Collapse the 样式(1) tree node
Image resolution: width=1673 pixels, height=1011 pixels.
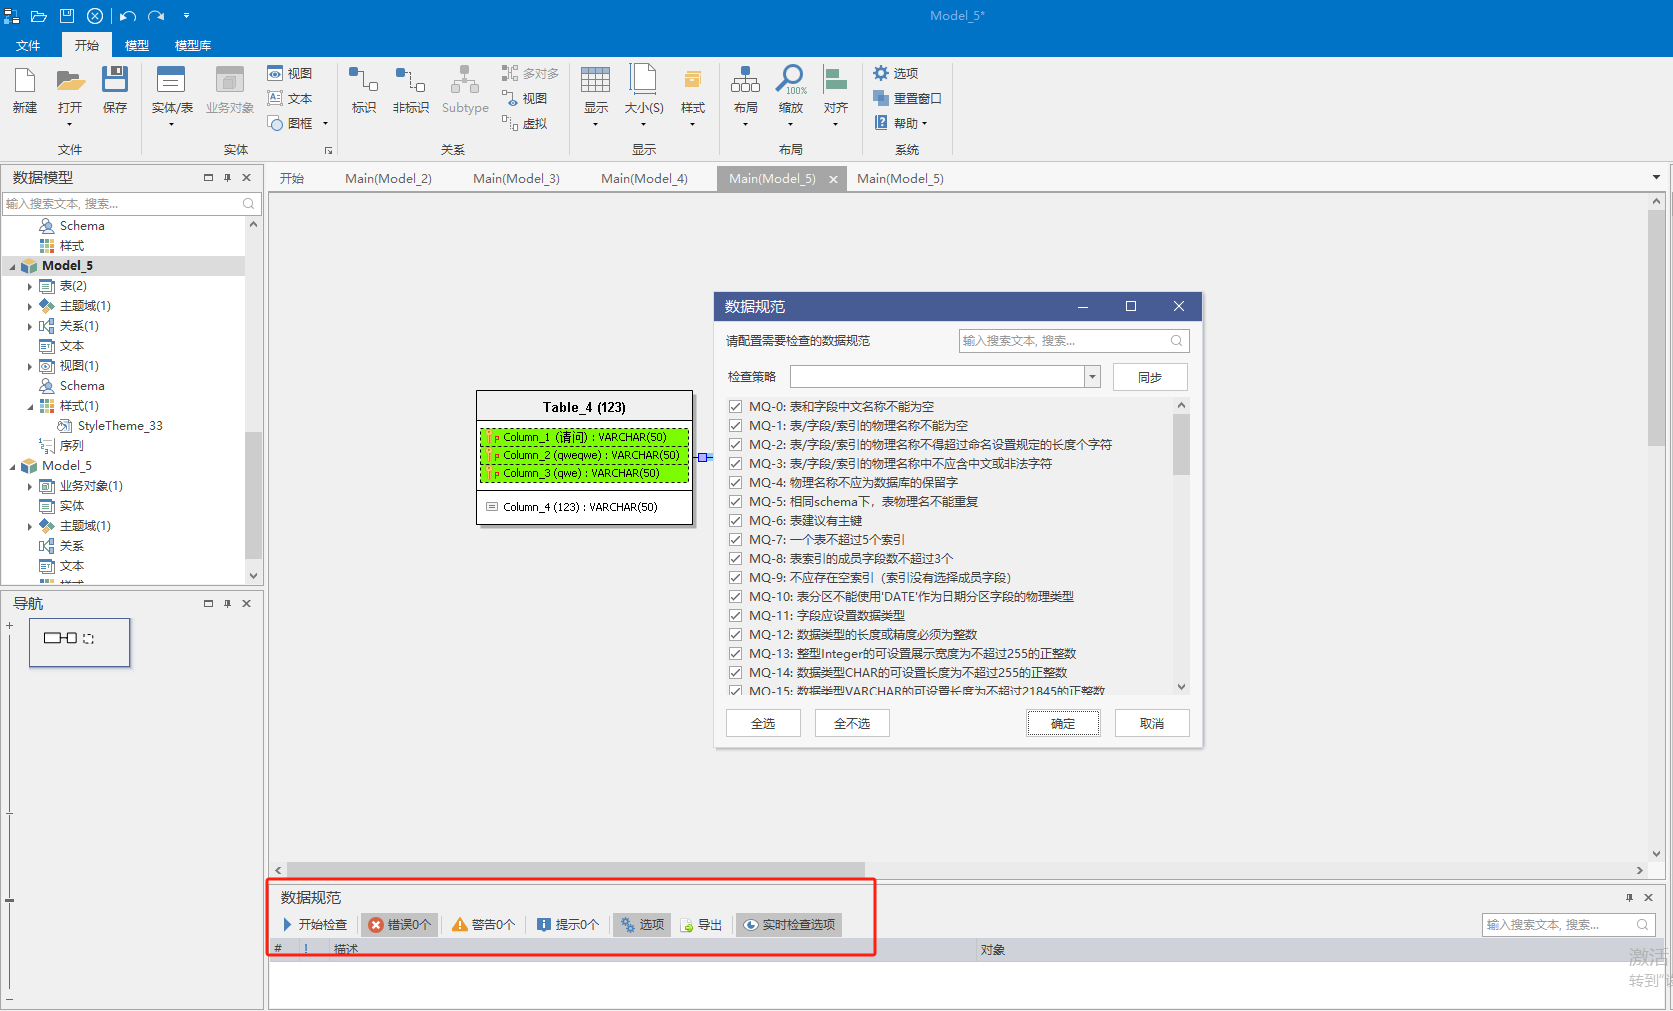(x=30, y=406)
